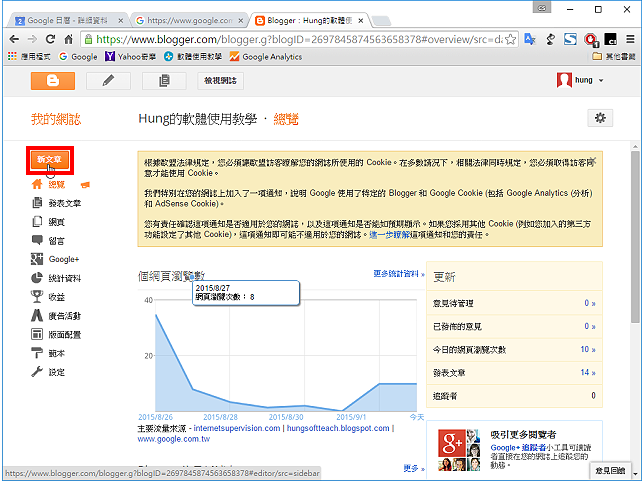This screenshot has height=483, width=643.
Task: Select 統計資料 in the sidebar
Action: pos(56,278)
